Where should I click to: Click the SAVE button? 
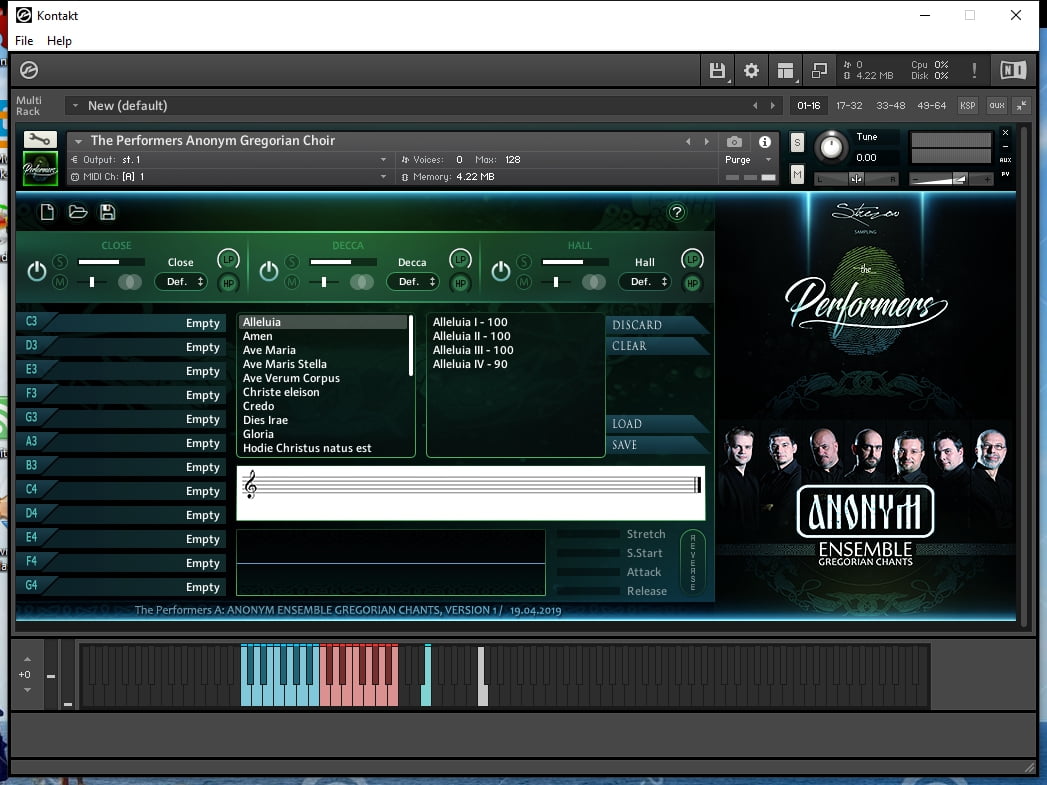(658, 445)
